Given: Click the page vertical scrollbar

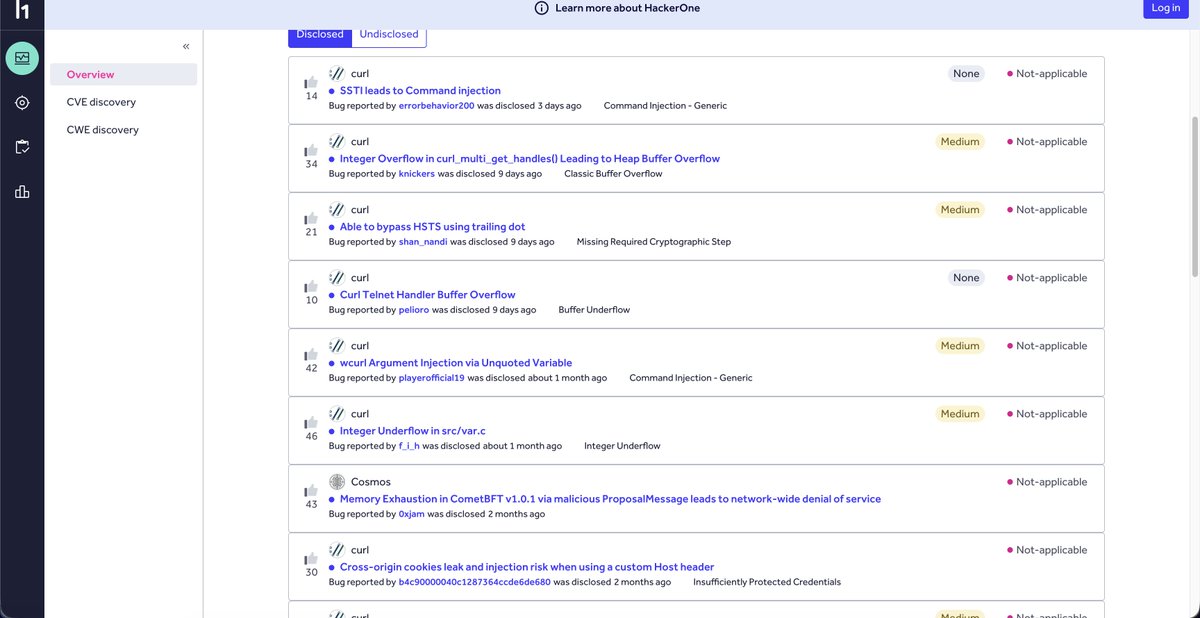Looking at the screenshot, I should tap(1194, 195).
